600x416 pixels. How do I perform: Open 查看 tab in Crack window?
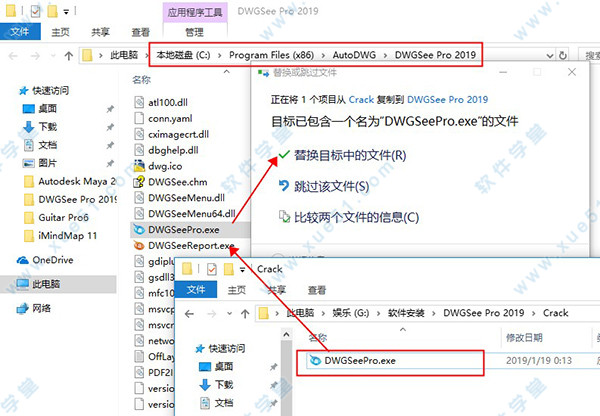(x=317, y=290)
